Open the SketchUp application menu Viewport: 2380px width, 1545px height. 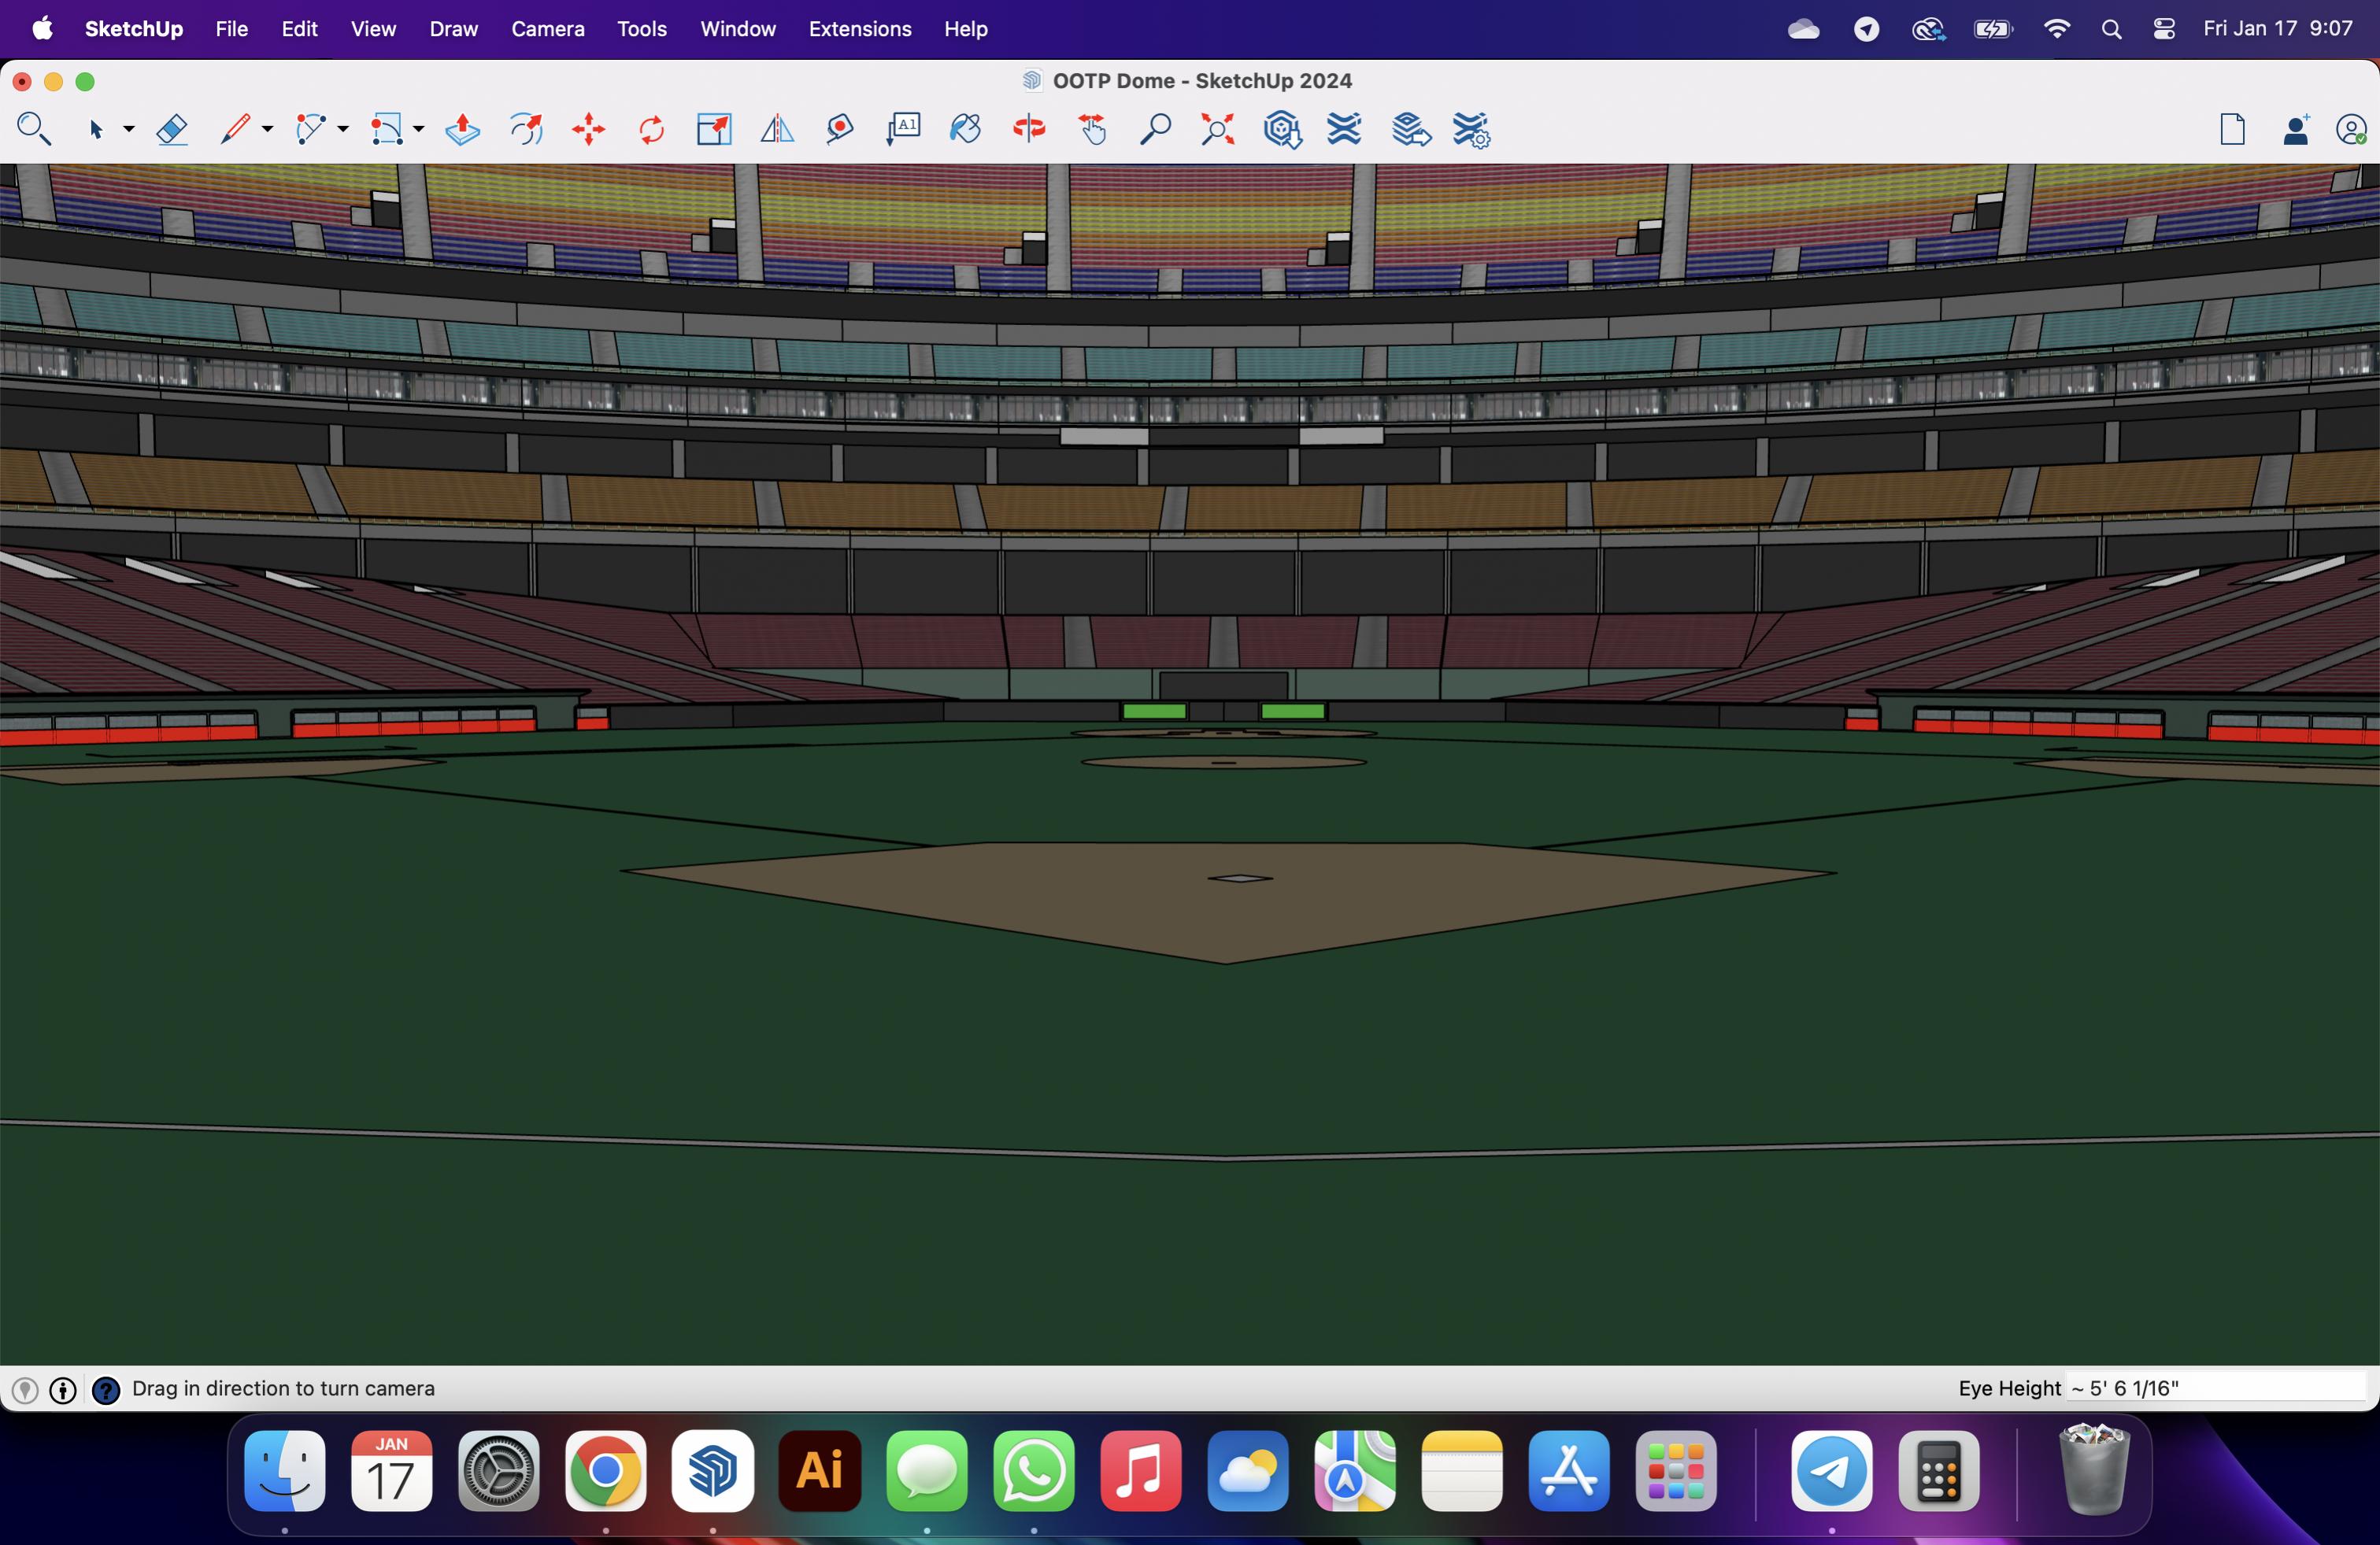pyautogui.click(x=134, y=29)
